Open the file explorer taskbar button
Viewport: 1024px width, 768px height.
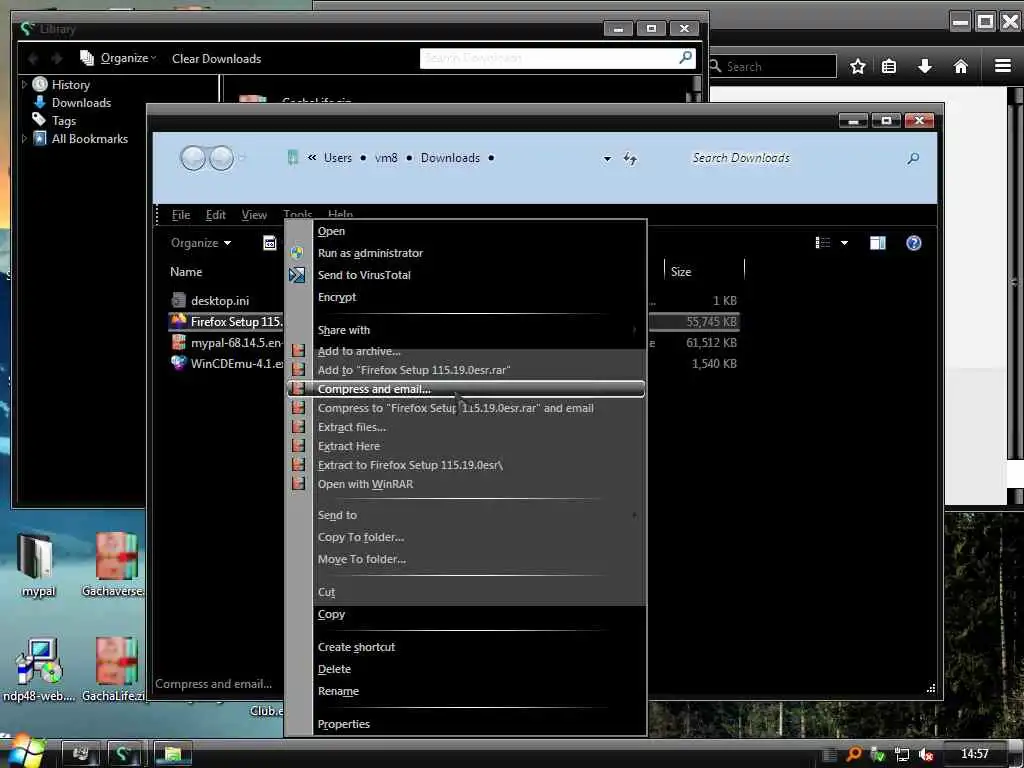(173, 754)
